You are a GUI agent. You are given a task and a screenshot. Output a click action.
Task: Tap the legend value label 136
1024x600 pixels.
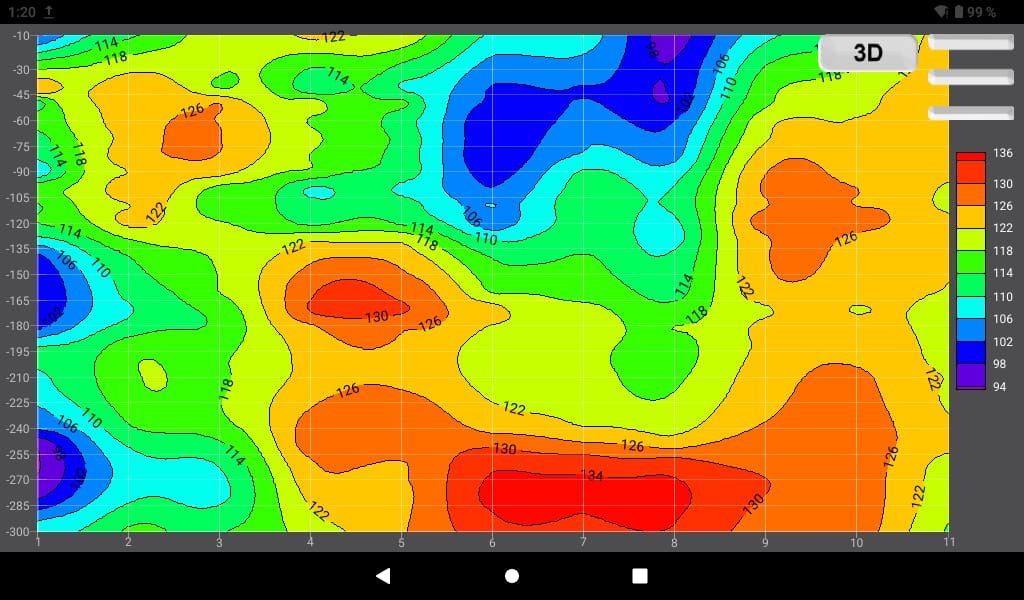(1002, 153)
